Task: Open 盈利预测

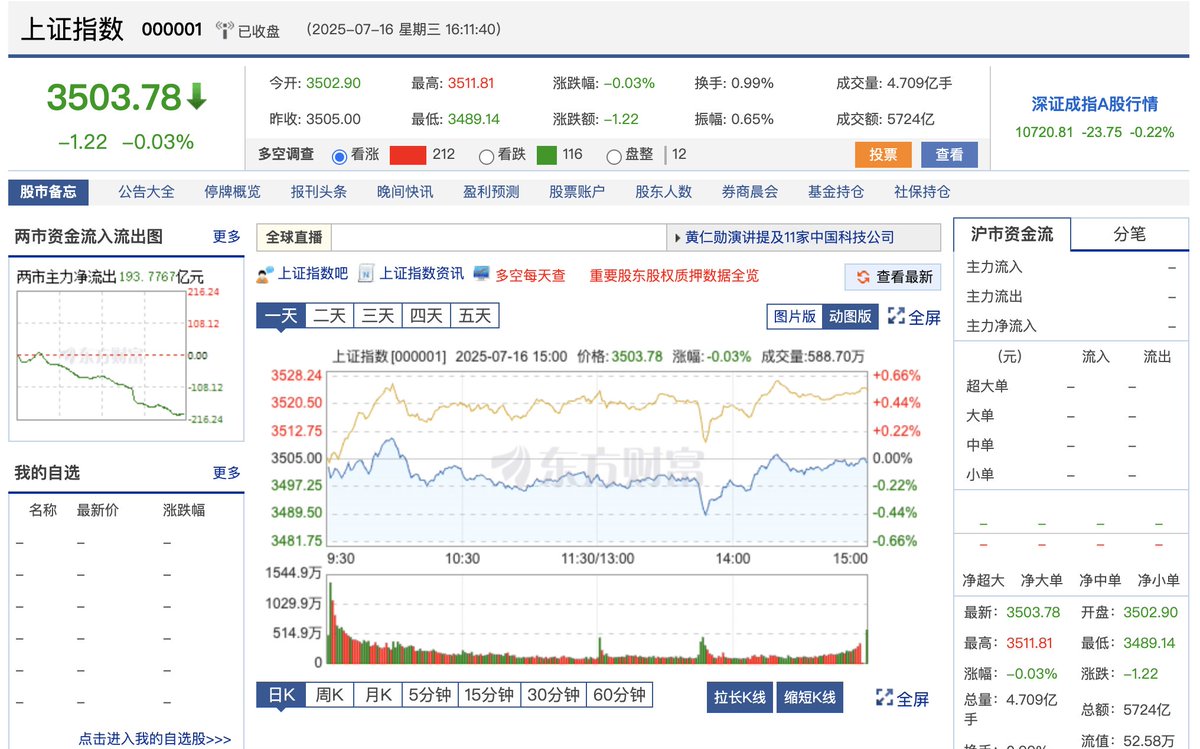Action: click(x=491, y=192)
